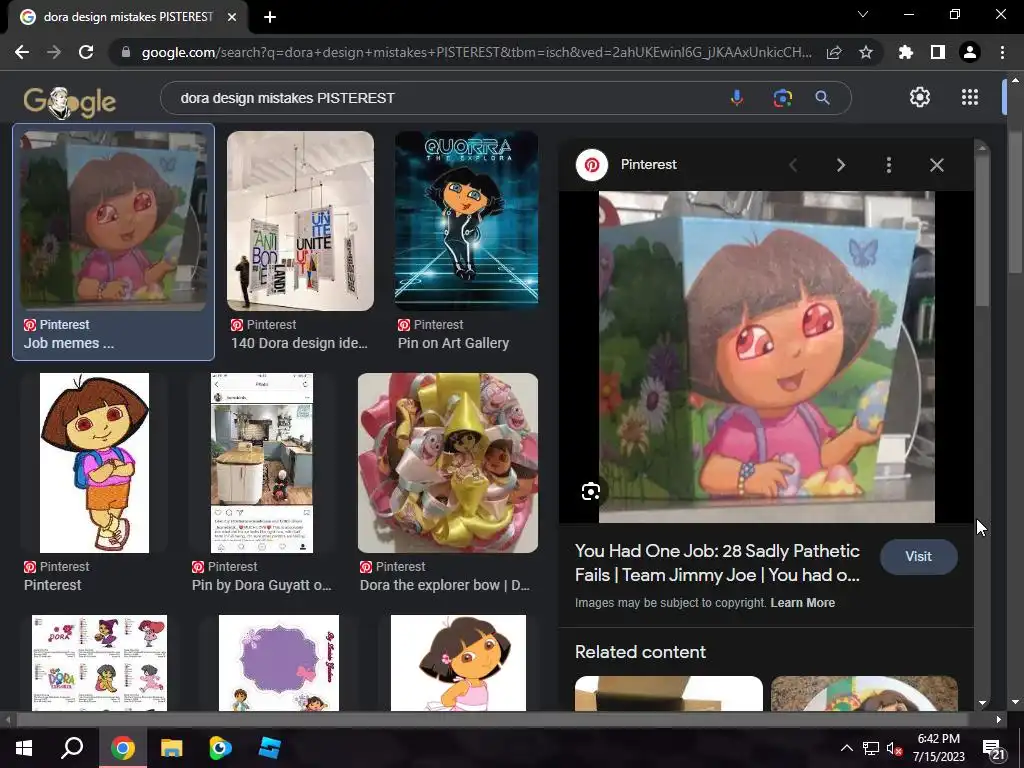Click the search box text field

click(x=444, y=98)
